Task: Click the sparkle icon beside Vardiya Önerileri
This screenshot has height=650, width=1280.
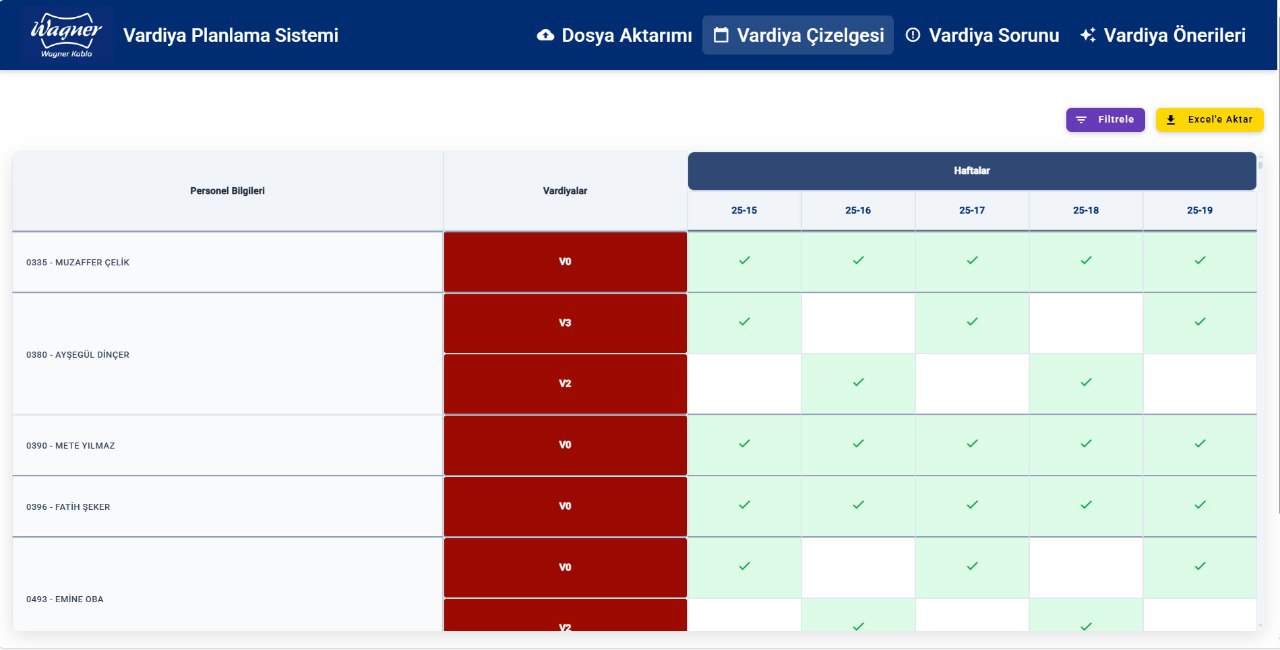Action: click(x=1088, y=35)
